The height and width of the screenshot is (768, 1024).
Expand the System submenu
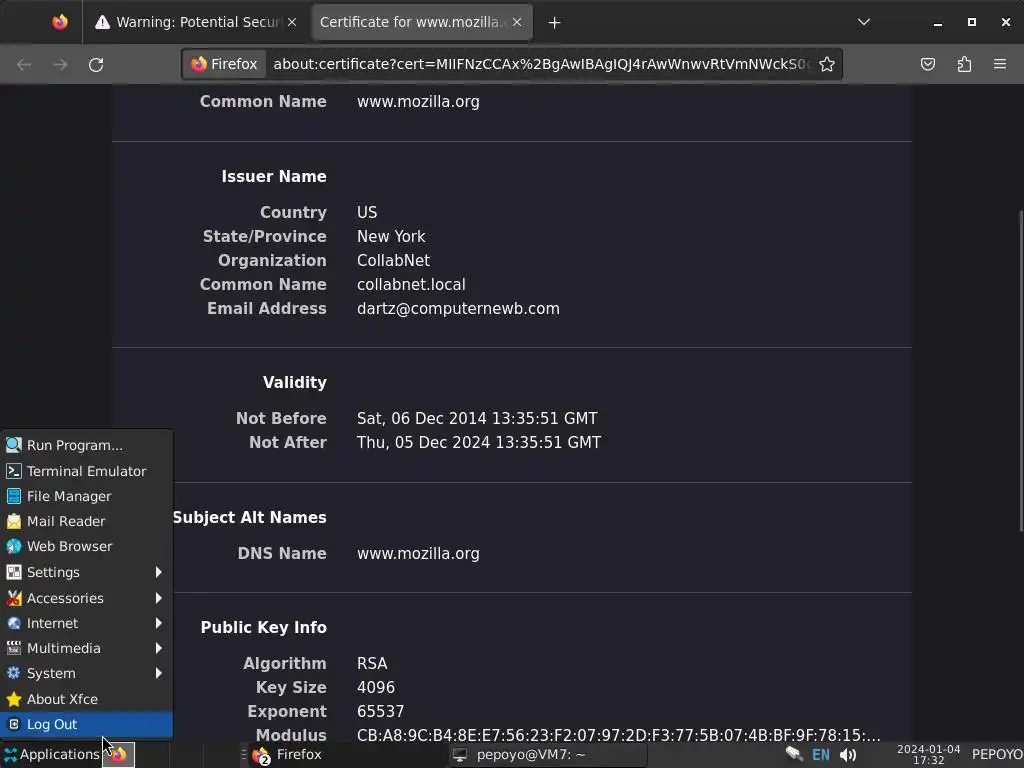[86, 673]
